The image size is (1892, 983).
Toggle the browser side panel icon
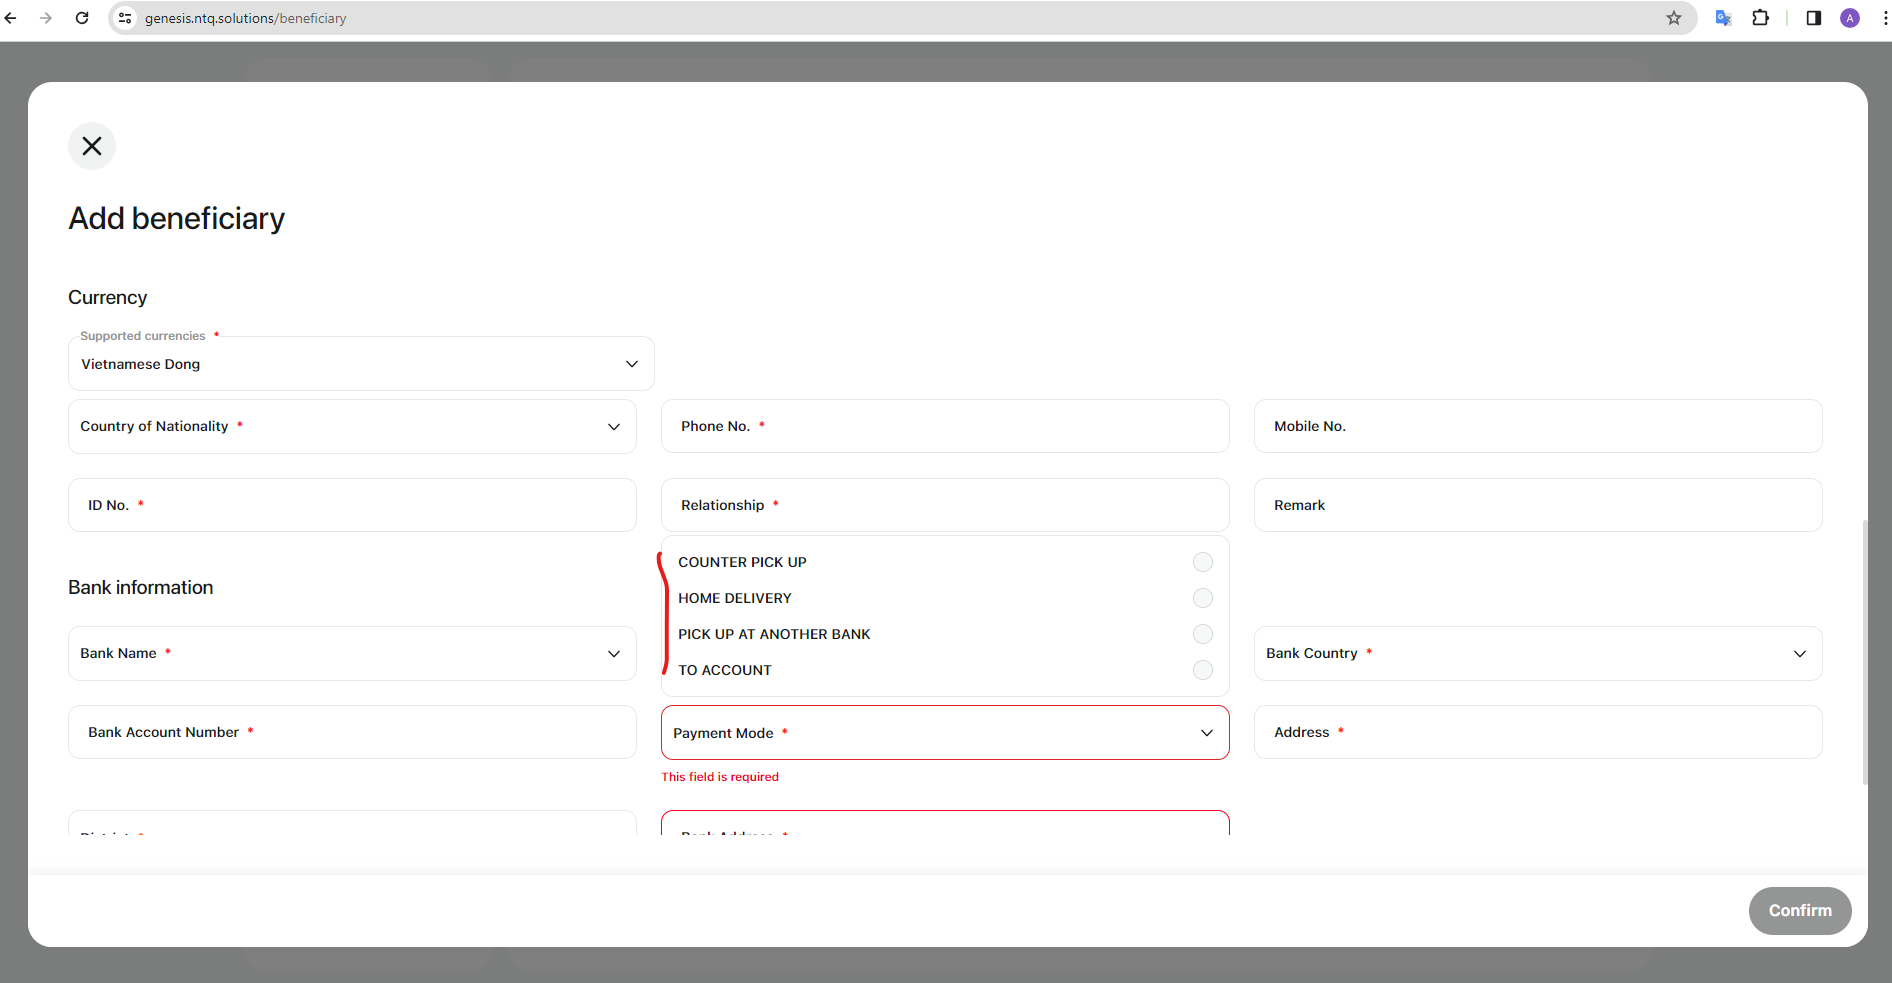(x=1813, y=18)
